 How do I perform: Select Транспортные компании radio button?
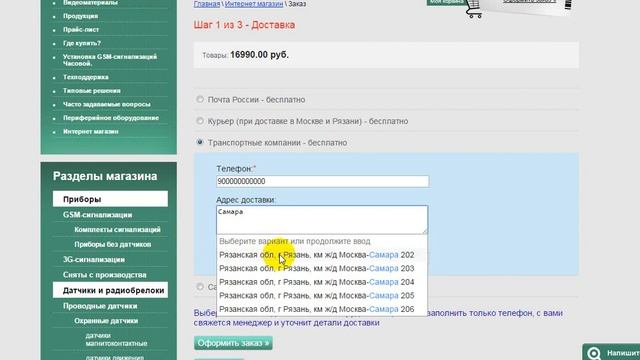(200, 142)
